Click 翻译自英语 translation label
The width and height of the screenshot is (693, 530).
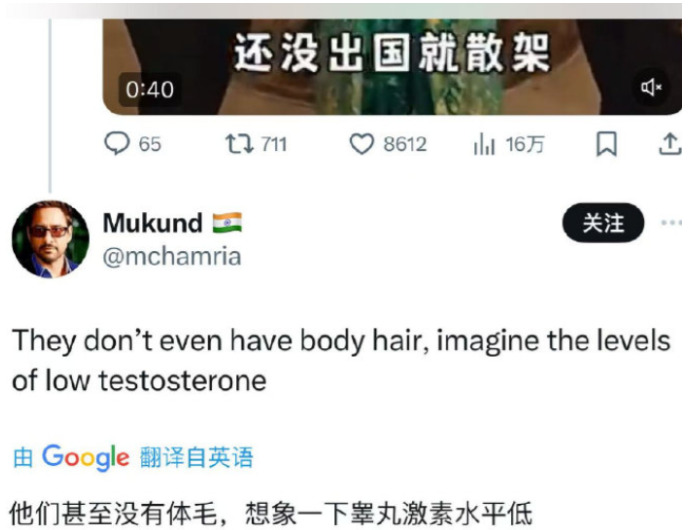[x=197, y=457]
